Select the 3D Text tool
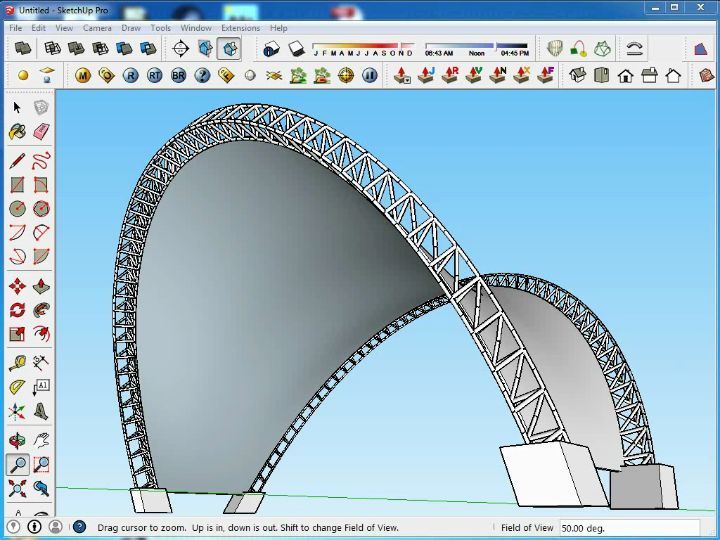The width and height of the screenshot is (720, 540). (41, 411)
